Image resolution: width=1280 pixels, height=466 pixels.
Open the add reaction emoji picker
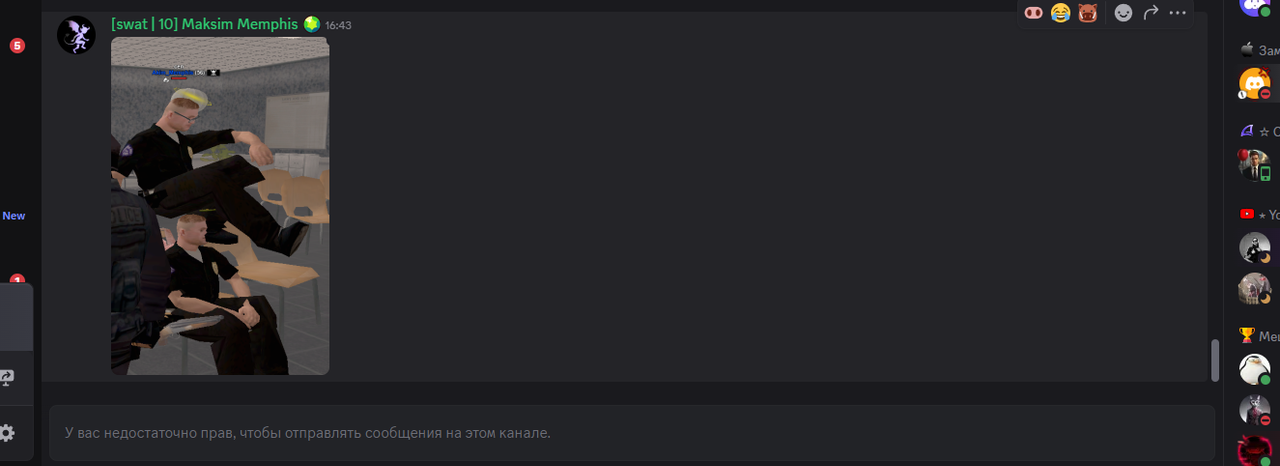1124,12
